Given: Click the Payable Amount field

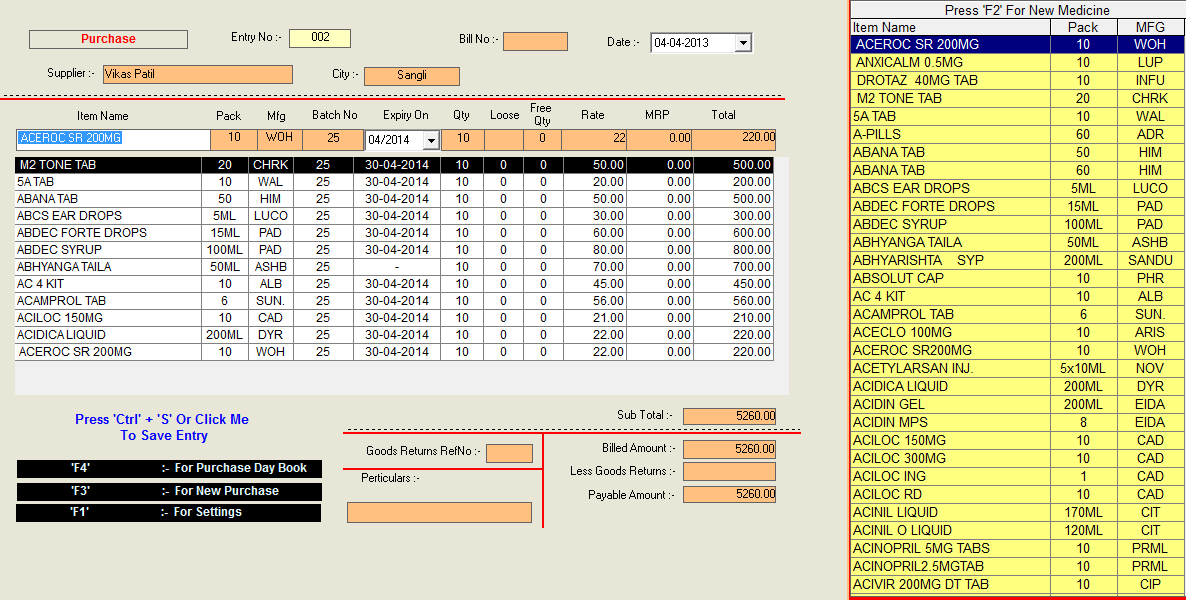Looking at the screenshot, I should pyautogui.click(x=729, y=495).
